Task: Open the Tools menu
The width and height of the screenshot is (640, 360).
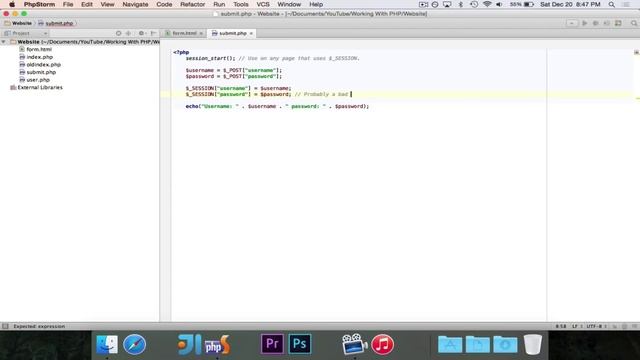Action: tap(240, 4)
